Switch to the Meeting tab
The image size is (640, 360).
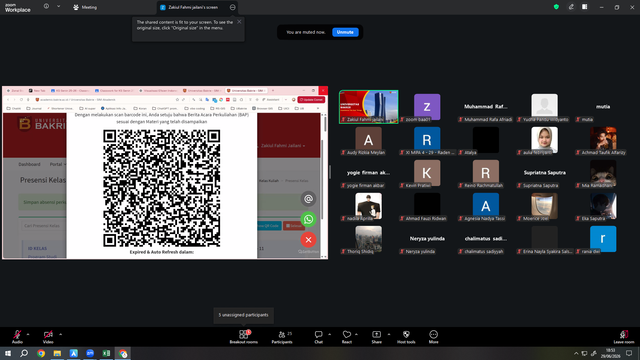(x=85, y=7)
